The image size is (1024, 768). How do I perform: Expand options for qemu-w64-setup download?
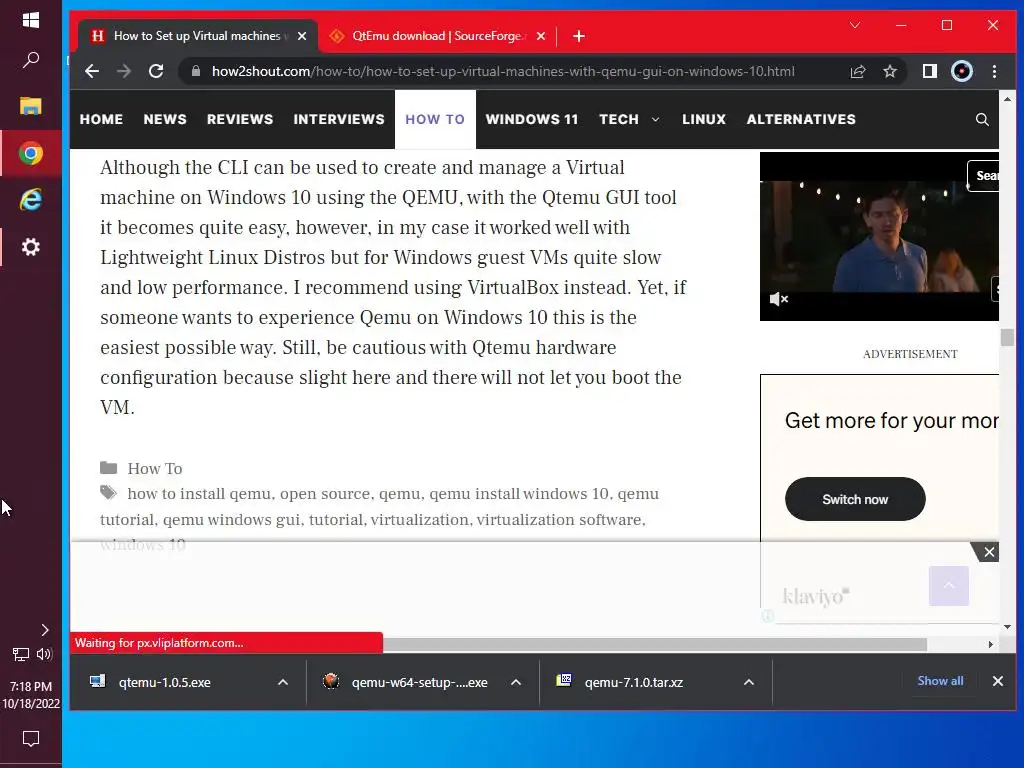[x=516, y=682]
